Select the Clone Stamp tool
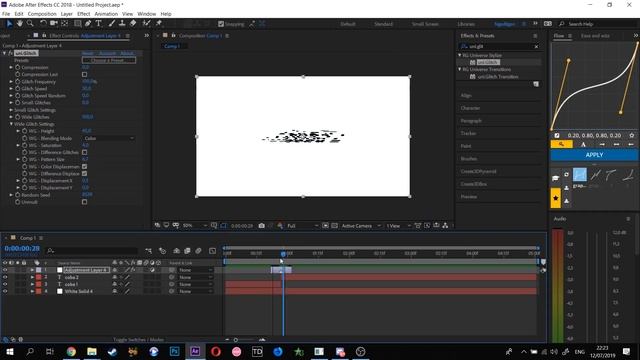 tap(122, 24)
